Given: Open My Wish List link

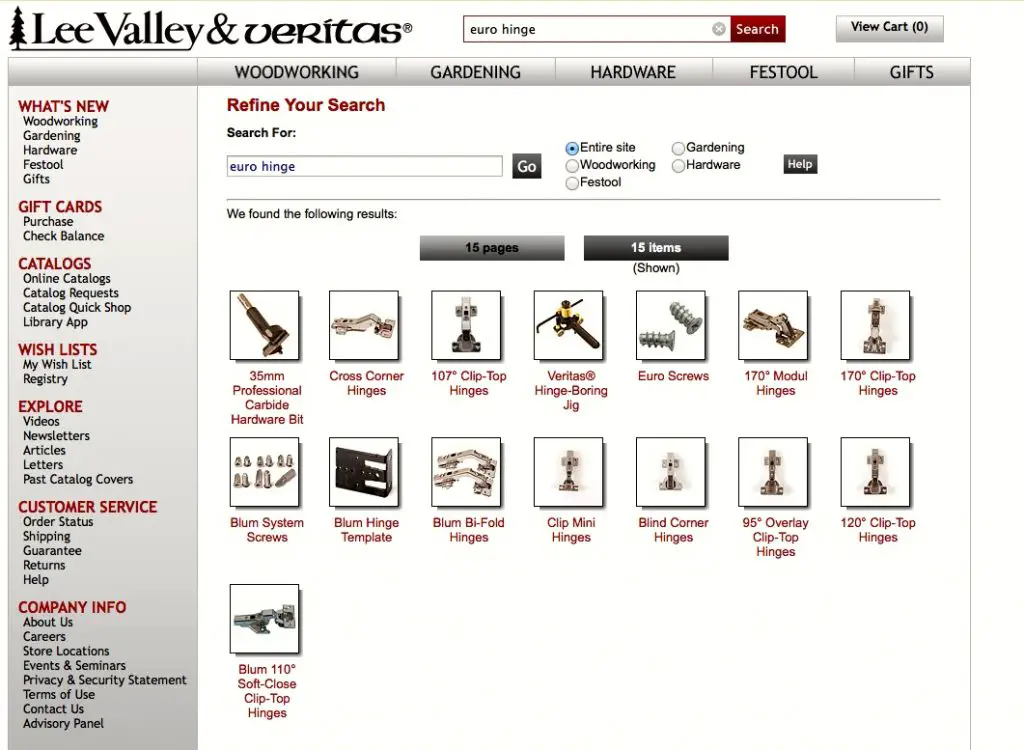Looking at the screenshot, I should point(57,365).
